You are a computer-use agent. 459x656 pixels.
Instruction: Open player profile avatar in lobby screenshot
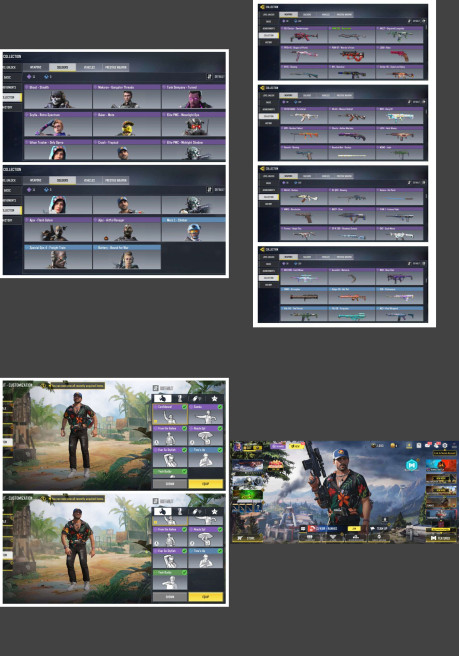pyautogui.click(x=238, y=447)
